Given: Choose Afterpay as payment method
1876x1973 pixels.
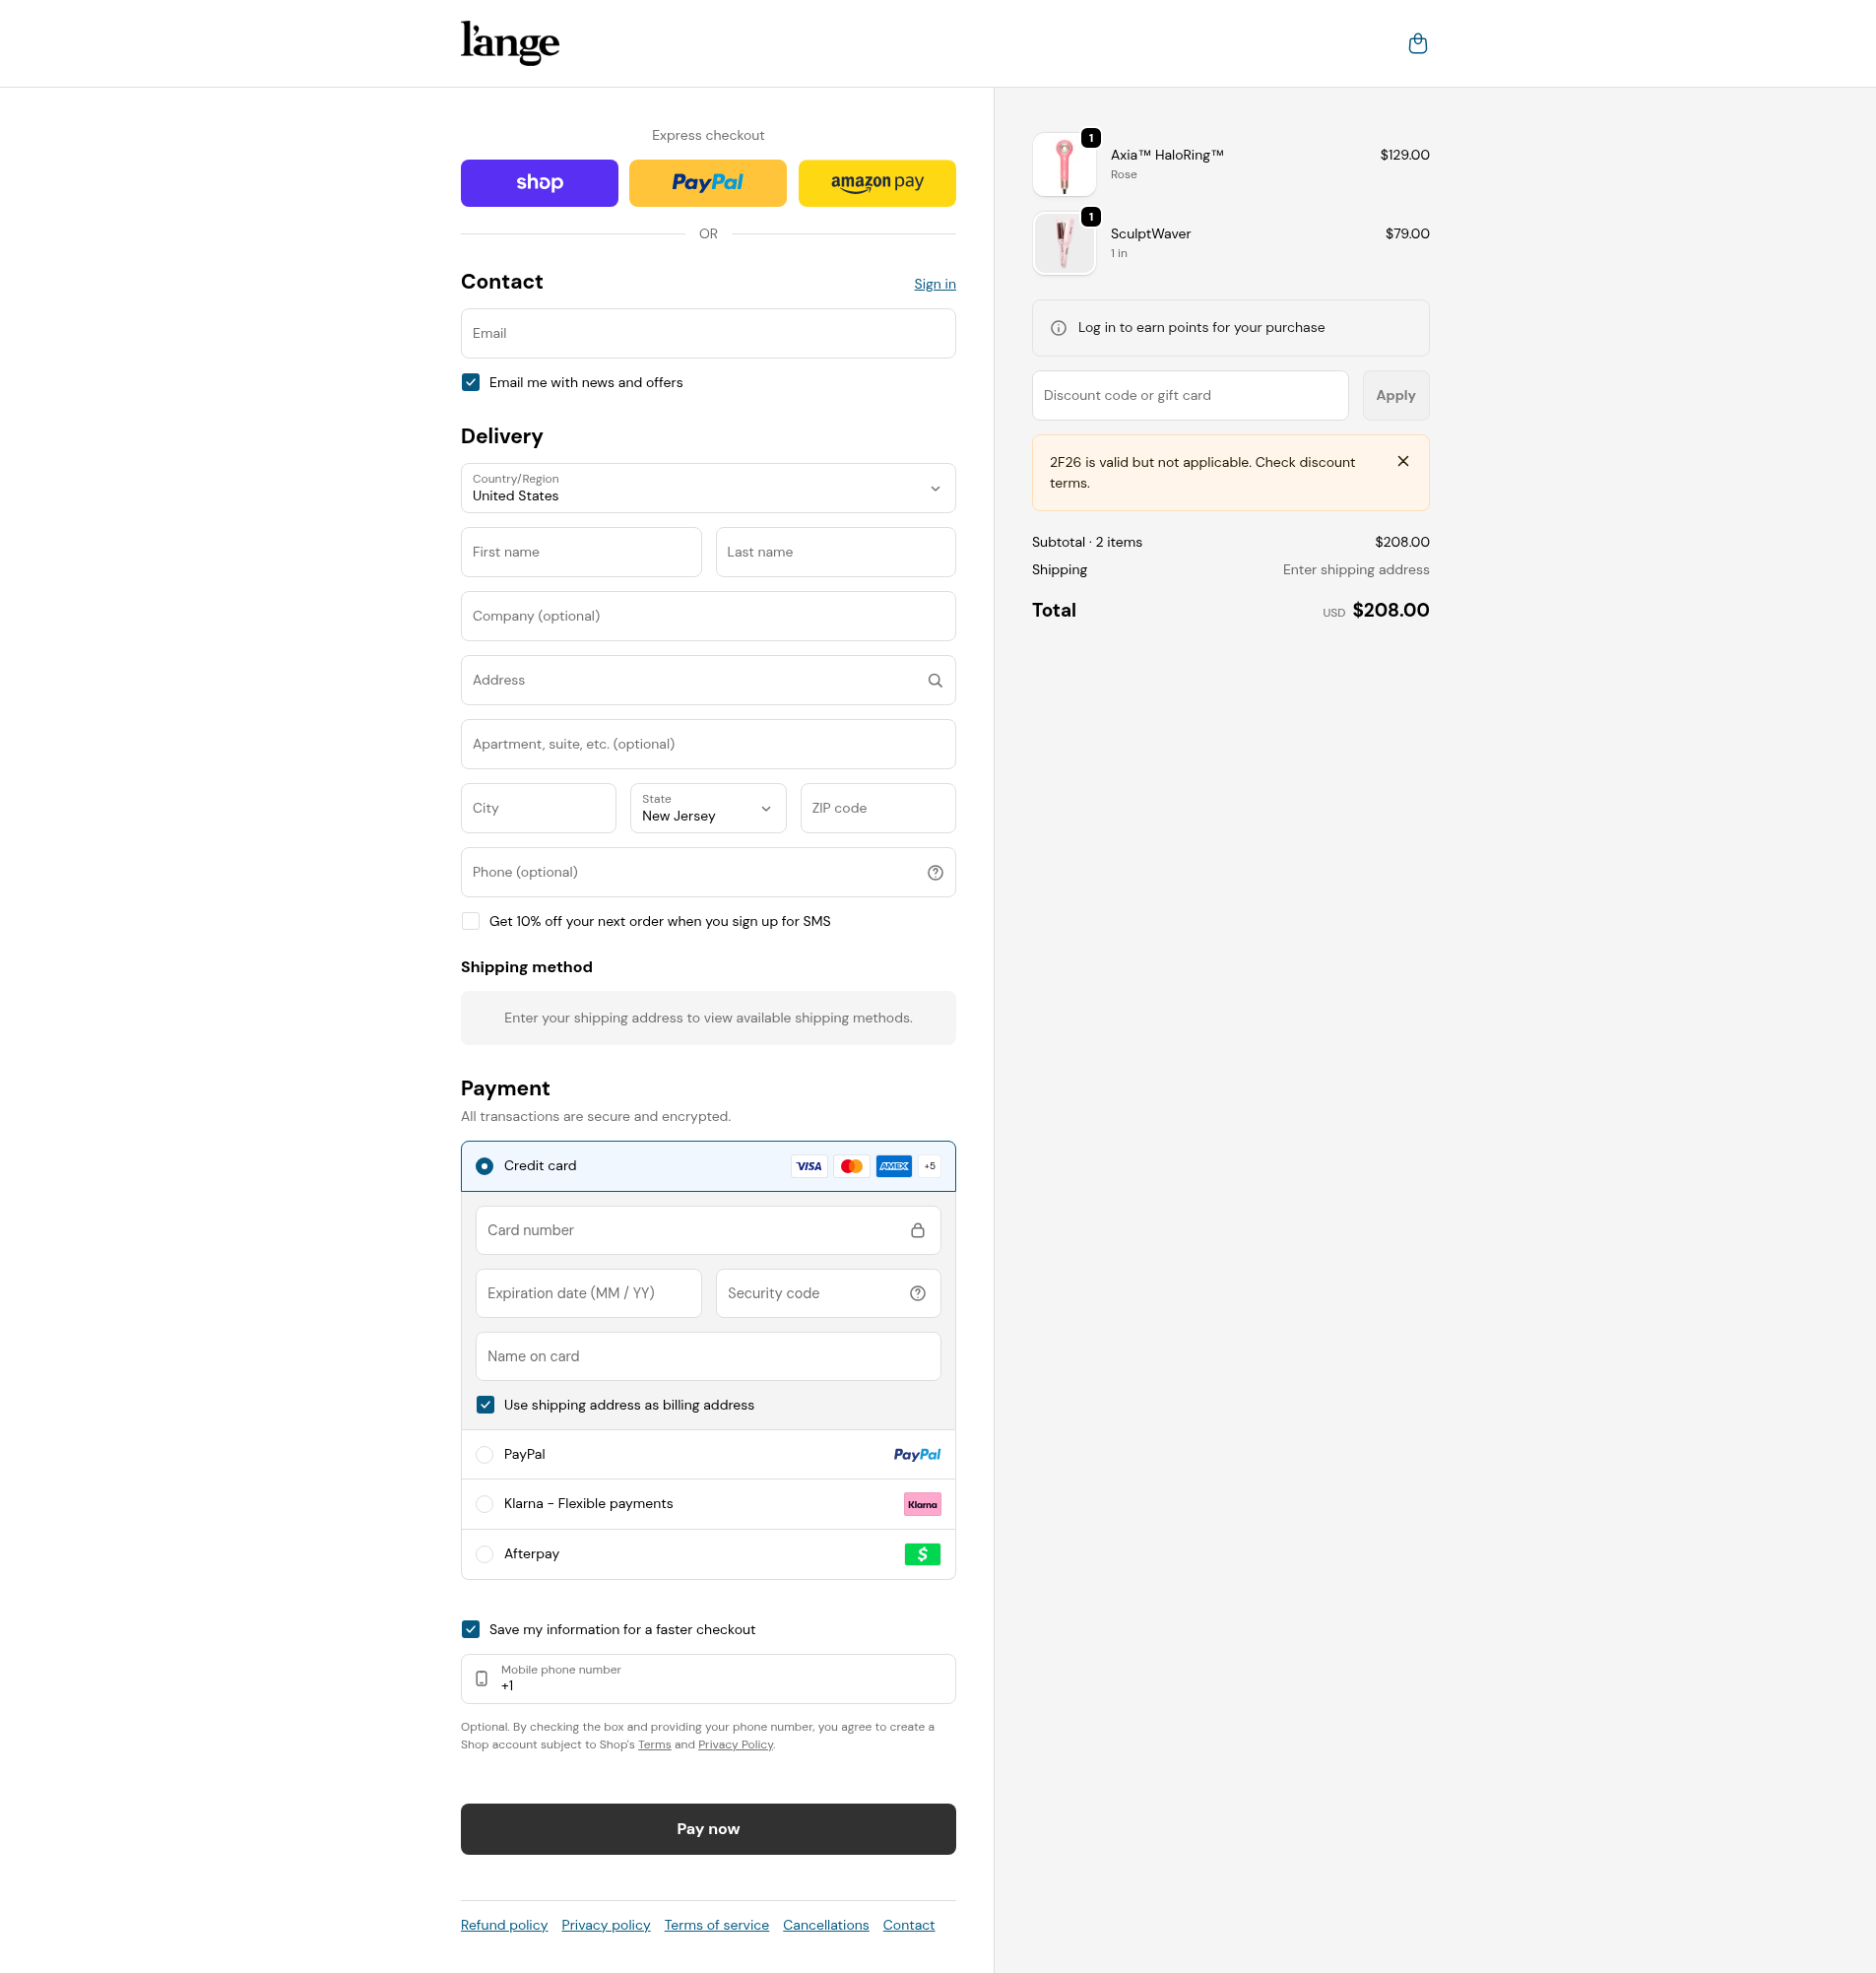Looking at the screenshot, I should click(x=485, y=1554).
